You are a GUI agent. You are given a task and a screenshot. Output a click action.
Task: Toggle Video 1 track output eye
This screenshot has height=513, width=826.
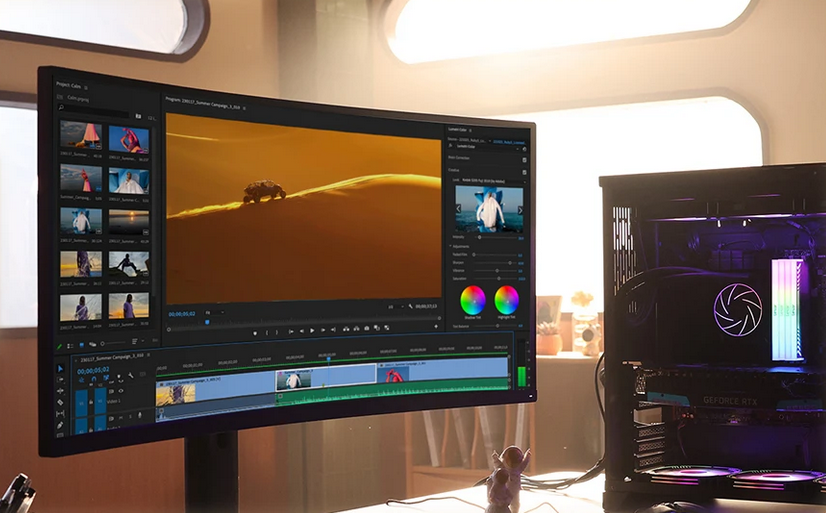(122, 390)
